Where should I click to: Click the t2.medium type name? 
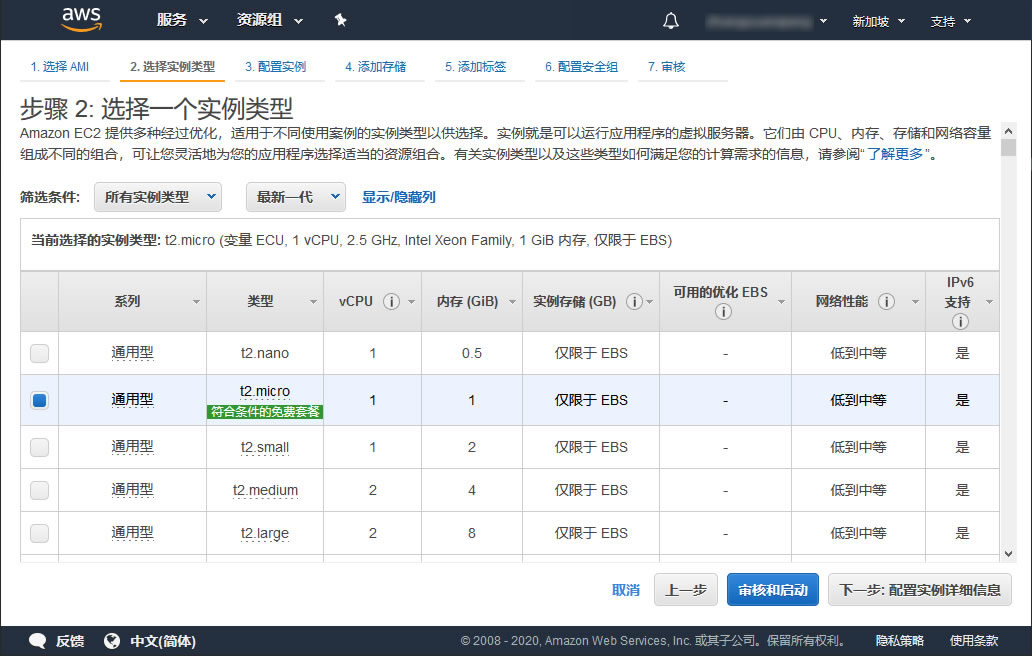click(265, 490)
